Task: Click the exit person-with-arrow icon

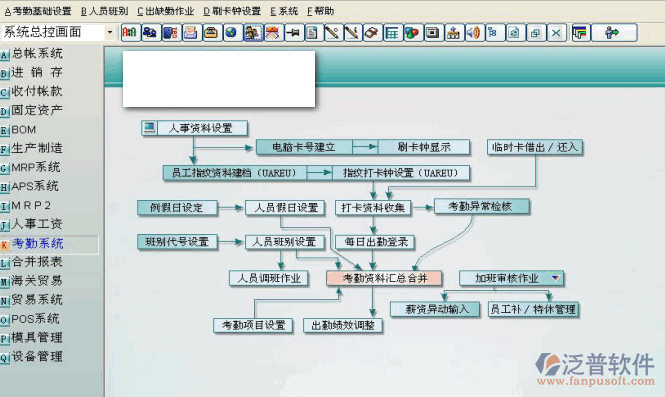Action: coord(614,33)
